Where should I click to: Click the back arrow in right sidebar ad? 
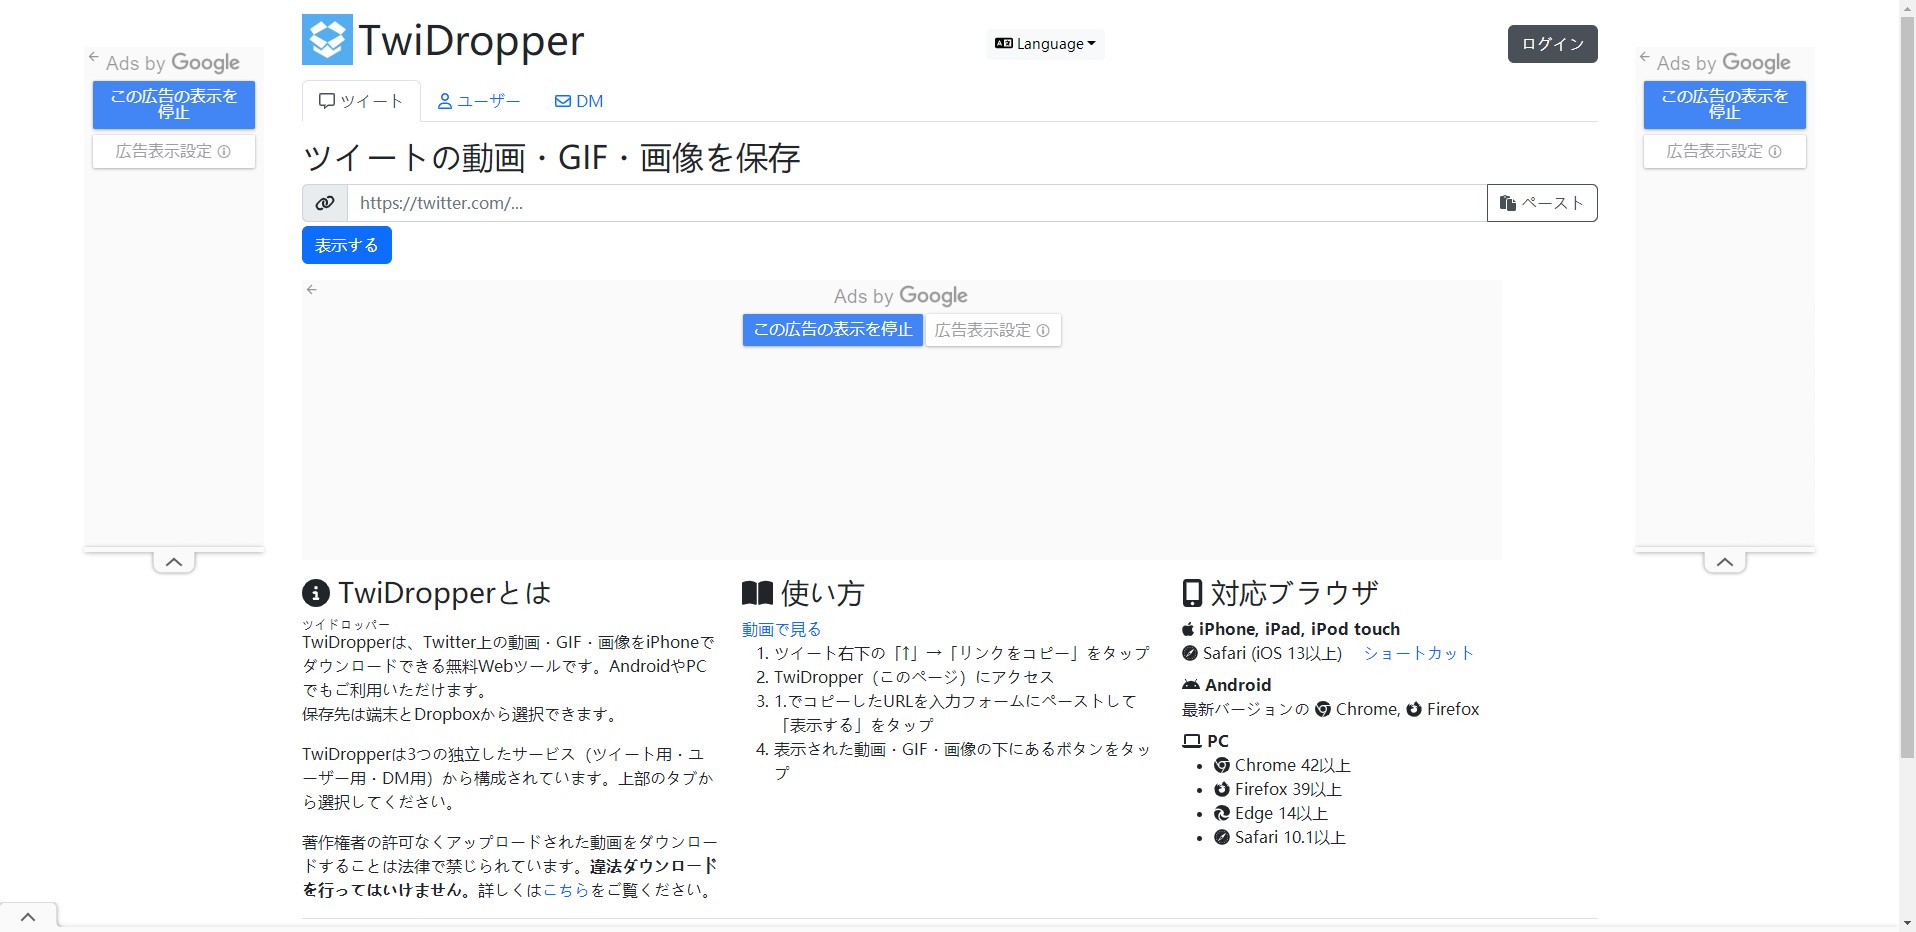coord(1644,57)
